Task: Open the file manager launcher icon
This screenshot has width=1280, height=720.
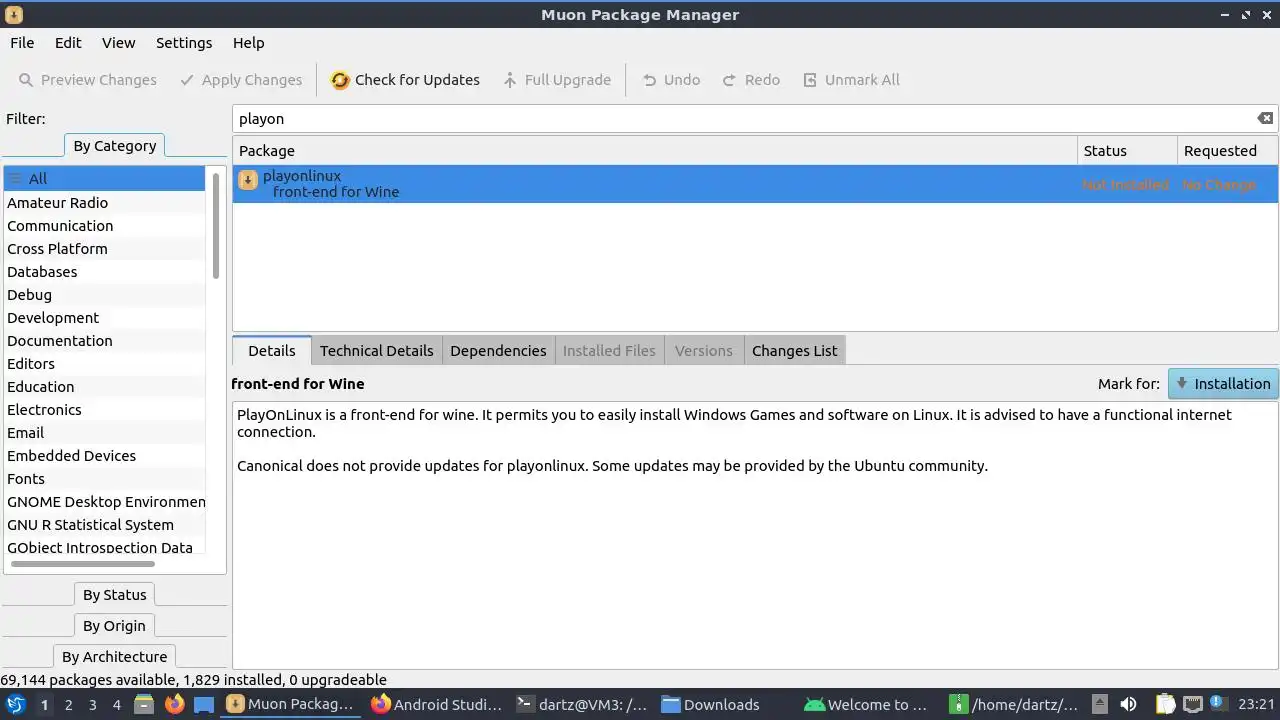Action: click(x=144, y=704)
